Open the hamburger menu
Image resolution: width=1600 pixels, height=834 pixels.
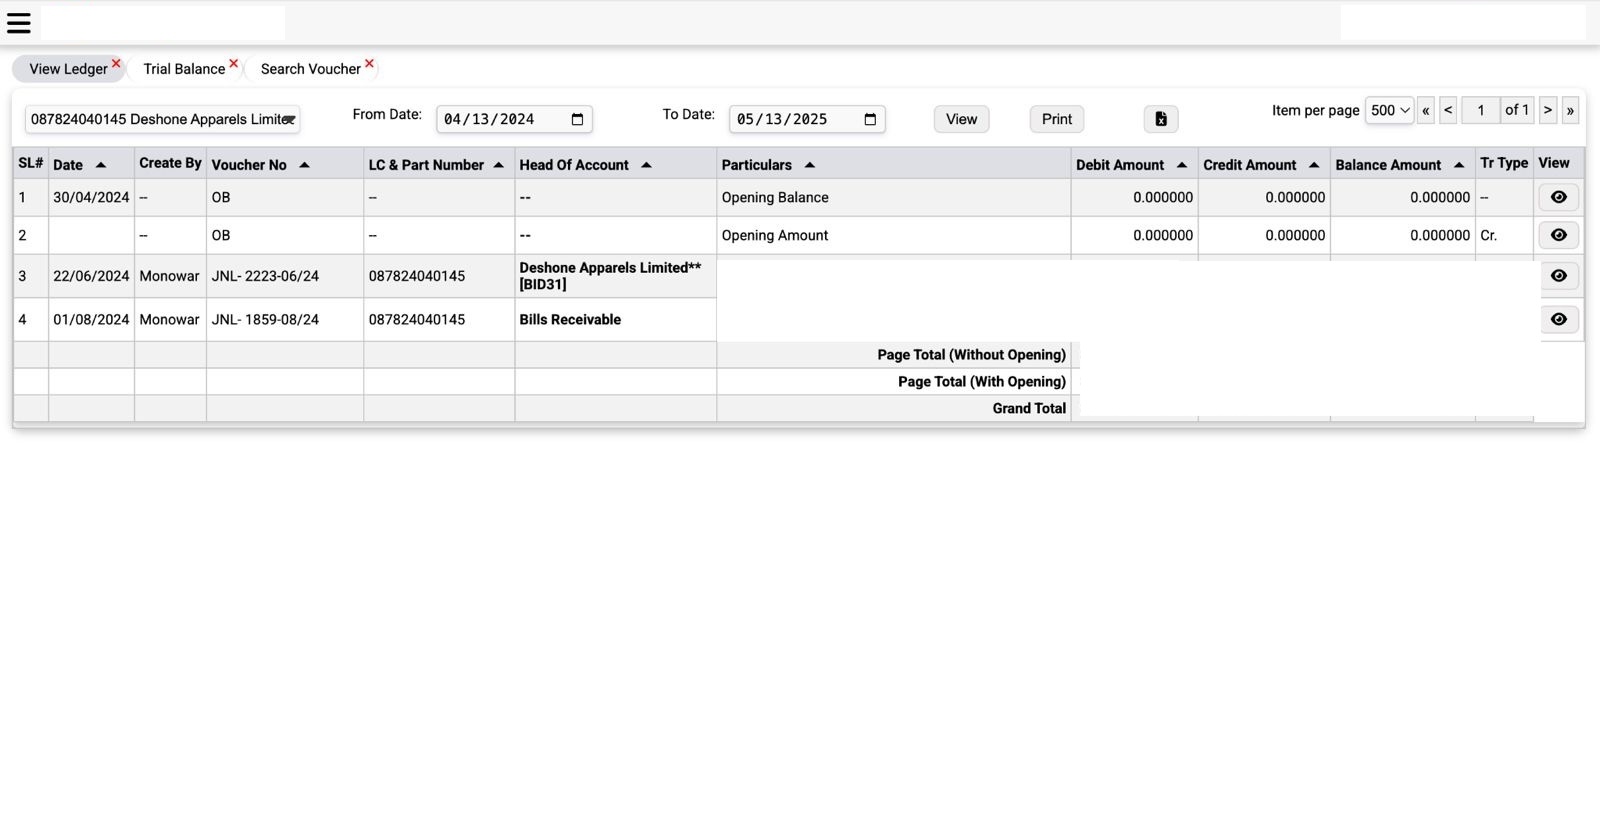coord(19,22)
